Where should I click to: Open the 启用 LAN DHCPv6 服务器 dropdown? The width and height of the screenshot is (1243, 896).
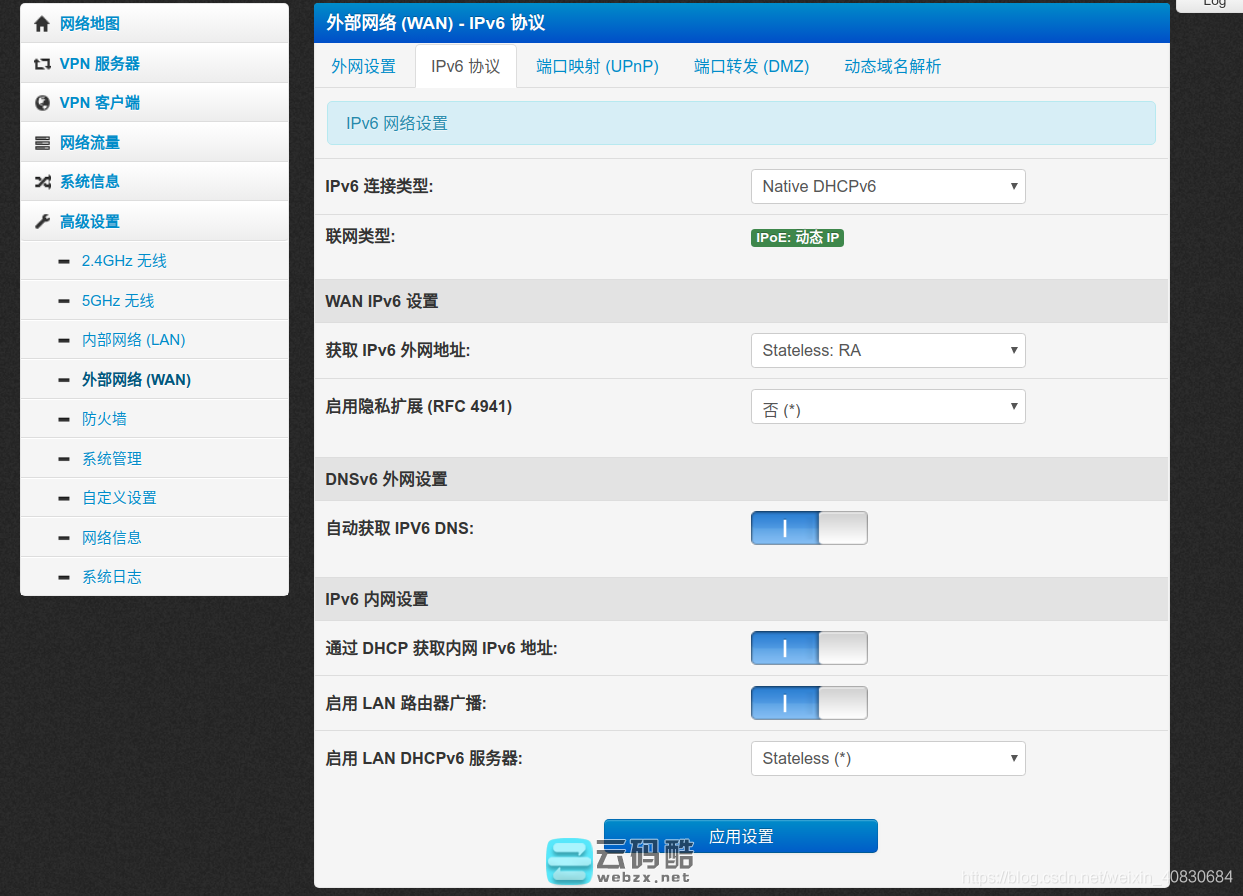click(x=888, y=758)
